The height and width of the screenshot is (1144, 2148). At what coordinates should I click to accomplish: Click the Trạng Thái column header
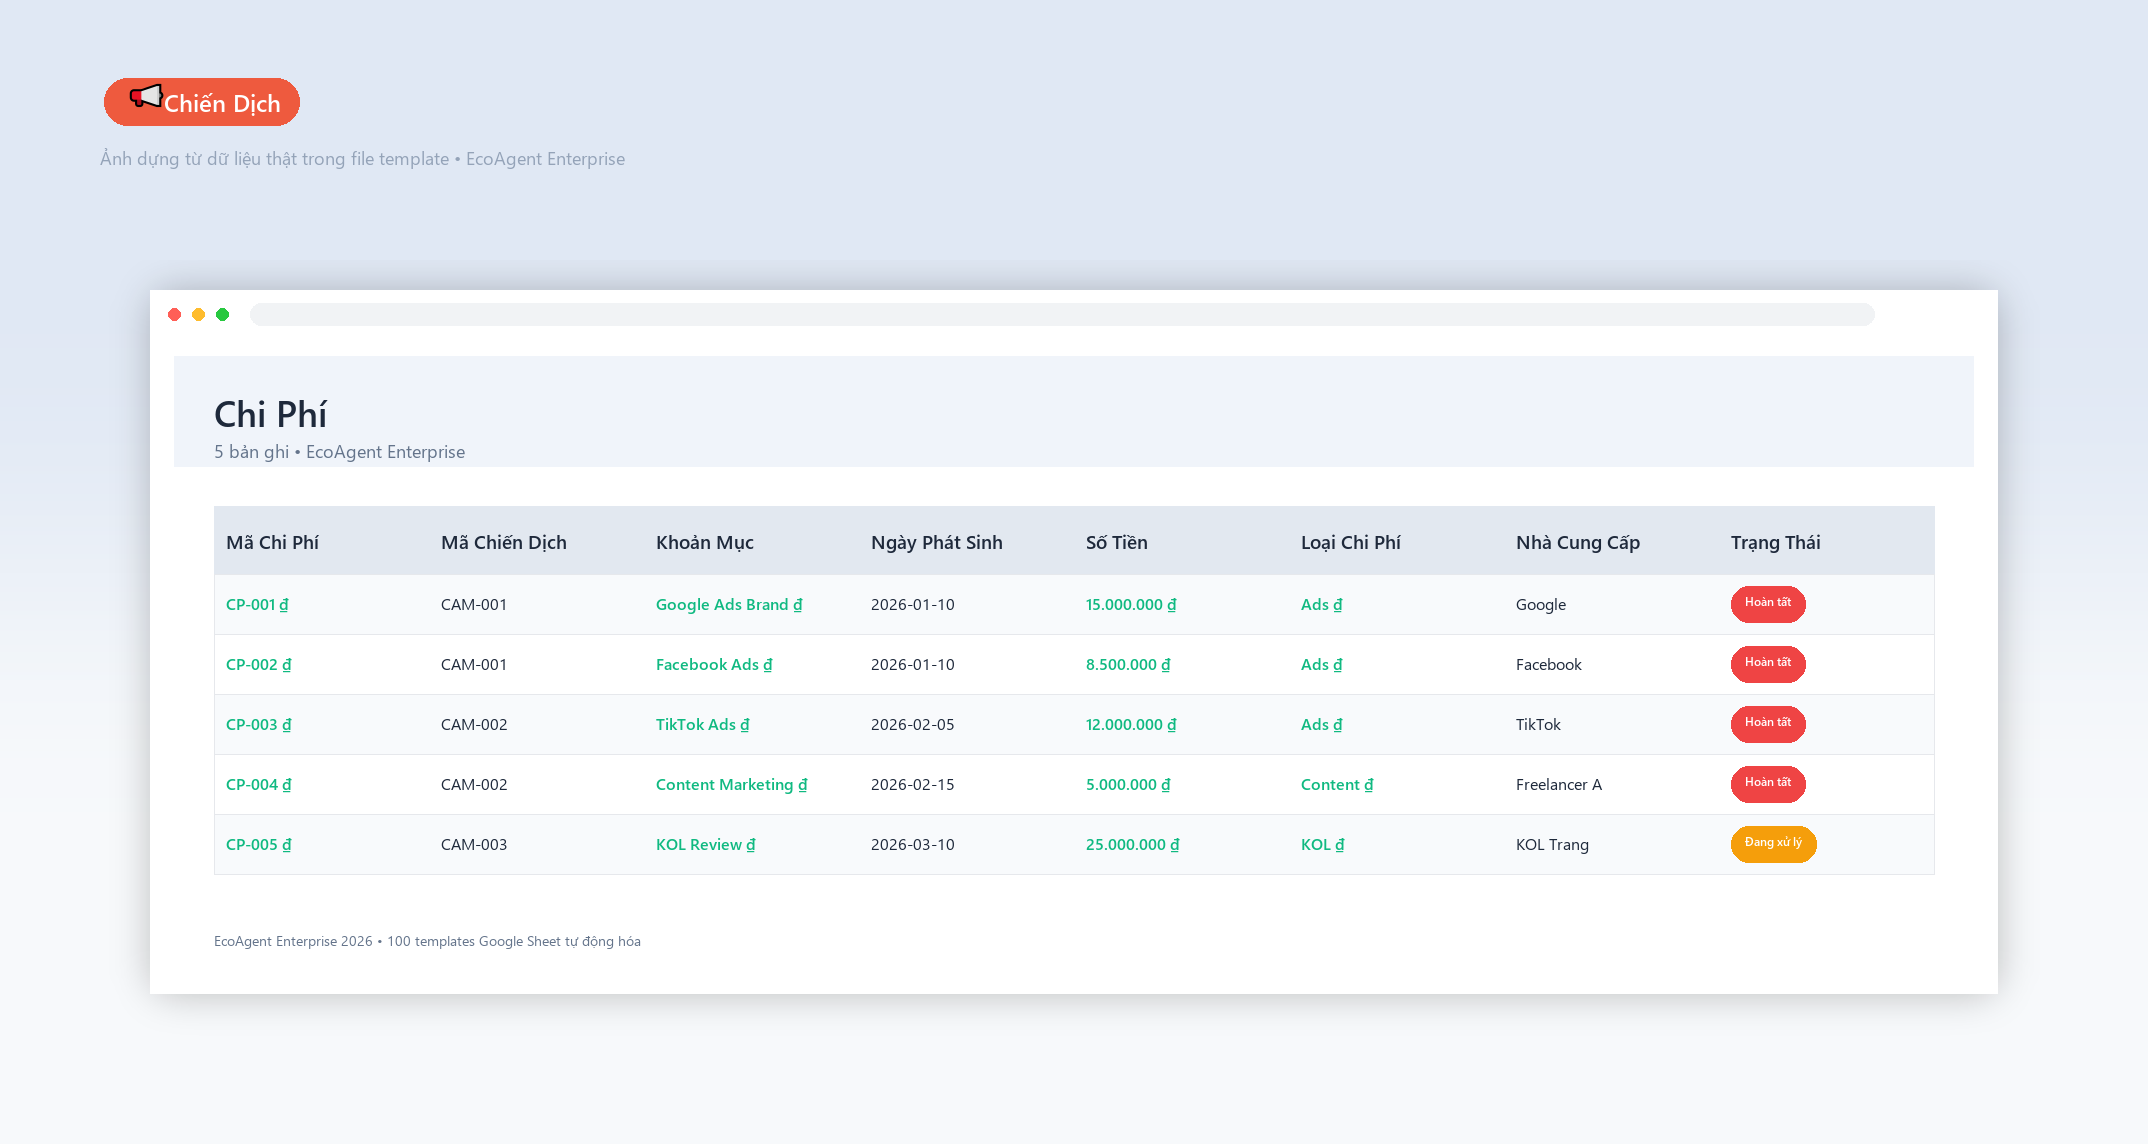tap(1776, 542)
